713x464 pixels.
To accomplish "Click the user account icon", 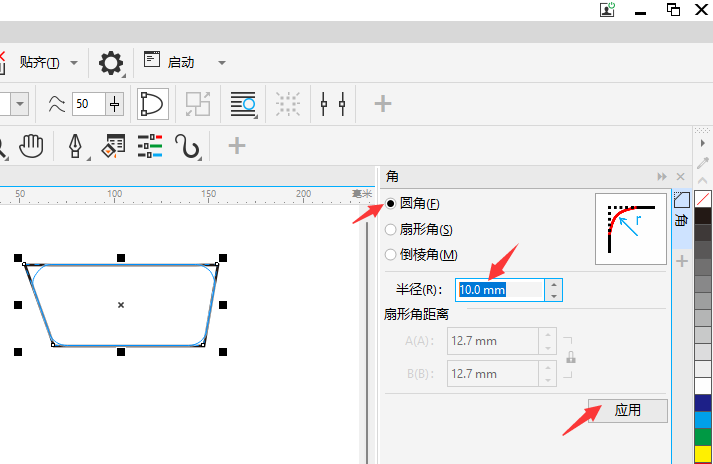I will click(x=607, y=10).
